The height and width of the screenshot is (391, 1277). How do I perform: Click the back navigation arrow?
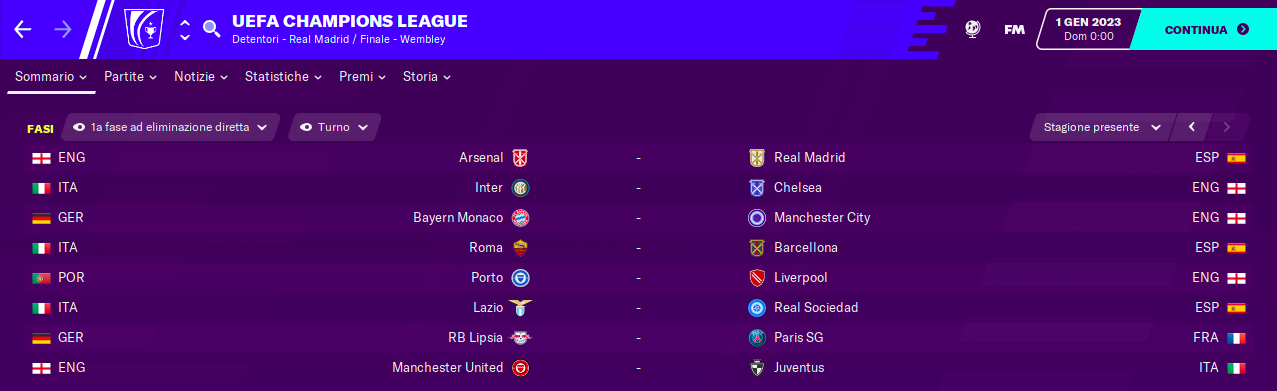tap(23, 29)
